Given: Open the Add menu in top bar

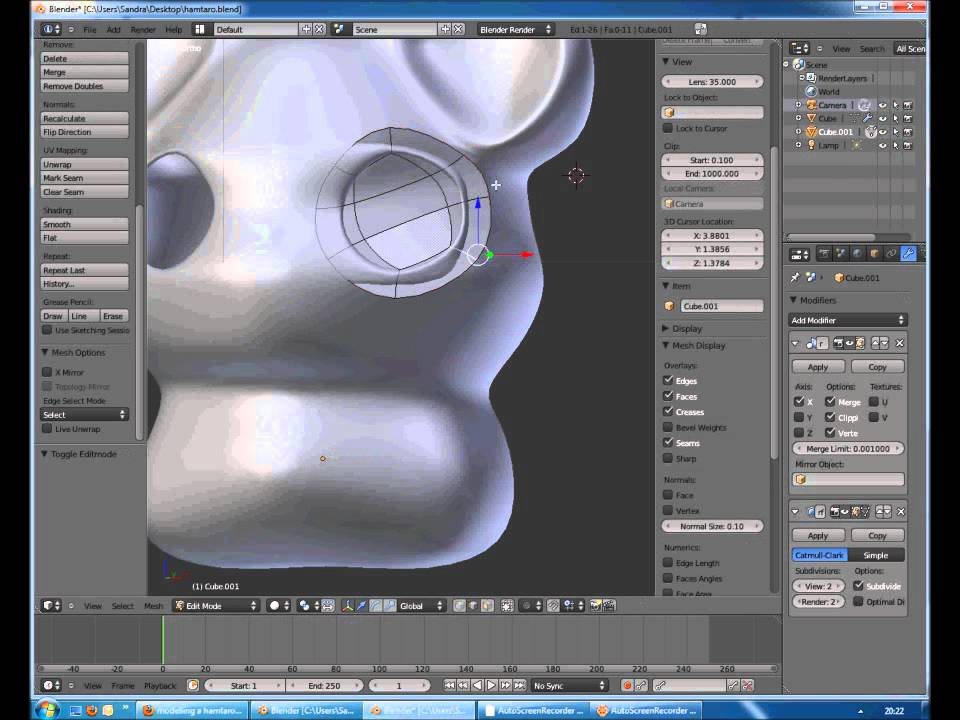Looking at the screenshot, I should 113,29.
